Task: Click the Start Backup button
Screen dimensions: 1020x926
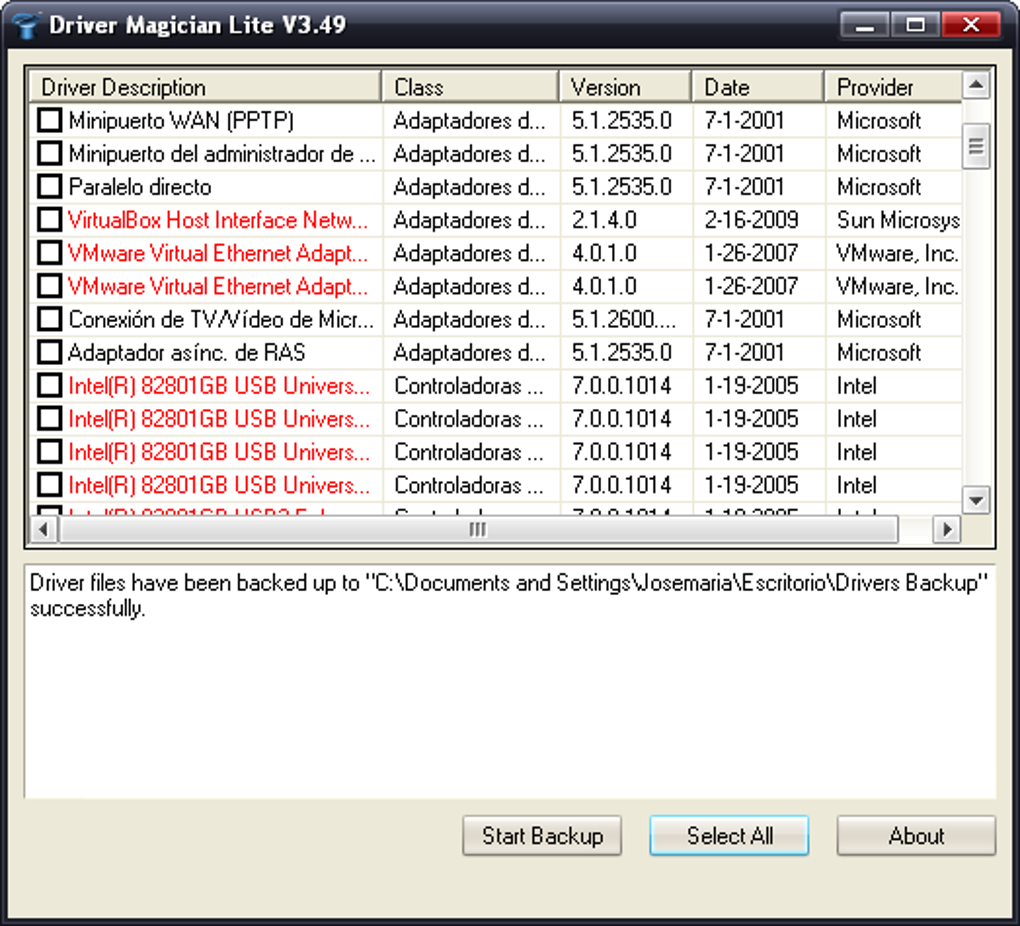Action: [x=542, y=836]
